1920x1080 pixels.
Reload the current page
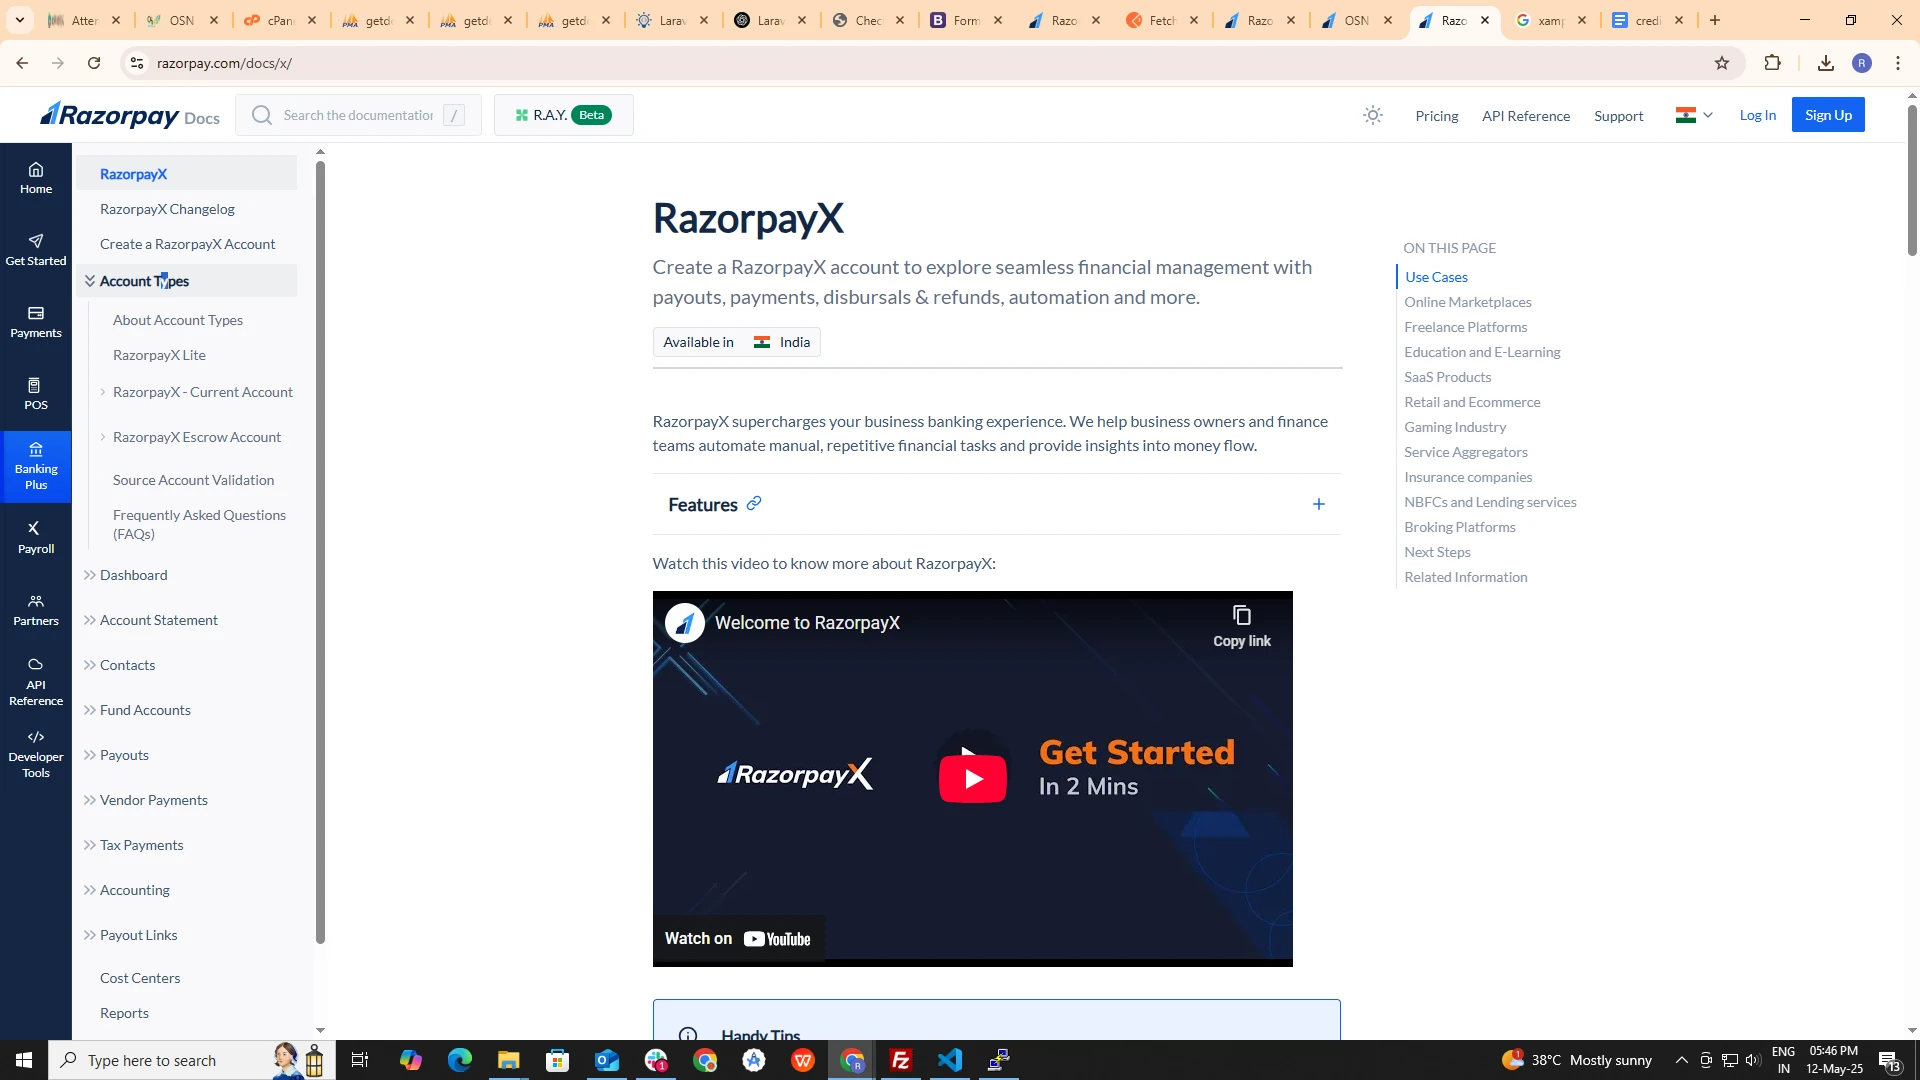click(94, 63)
